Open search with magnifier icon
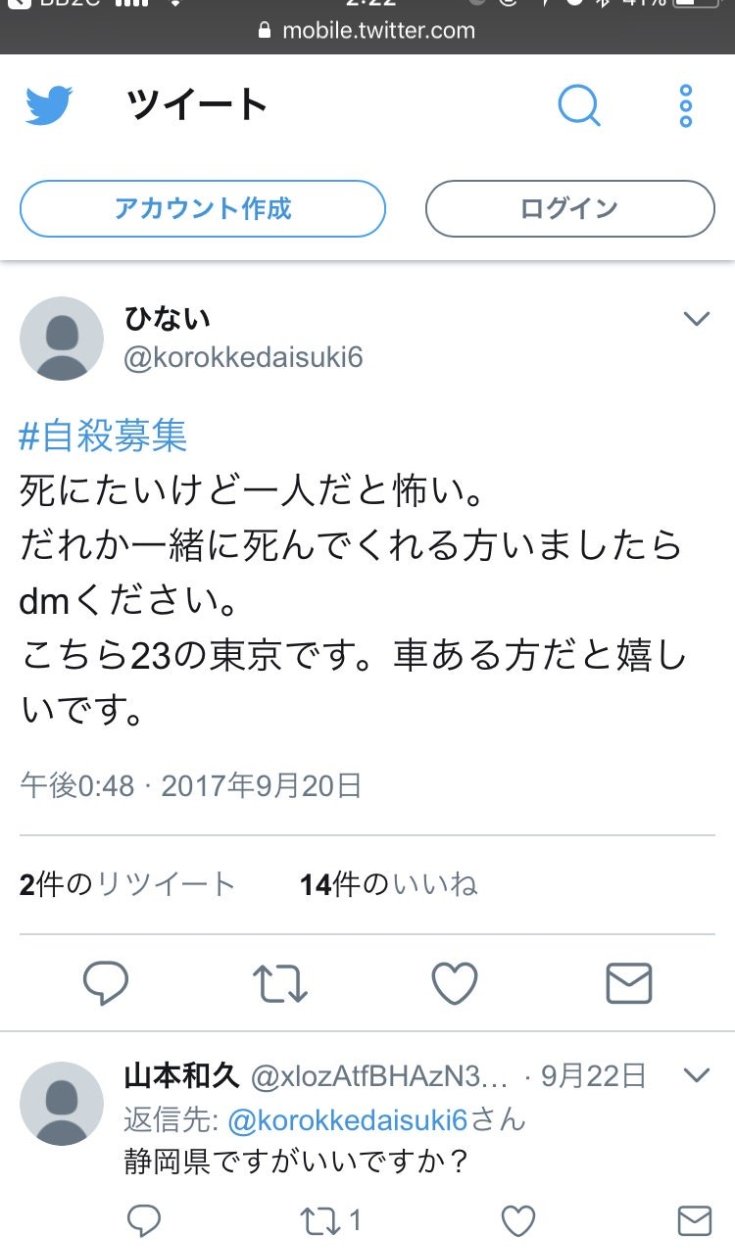The height and width of the screenshot is (1260, 735). tap(579, 105)
